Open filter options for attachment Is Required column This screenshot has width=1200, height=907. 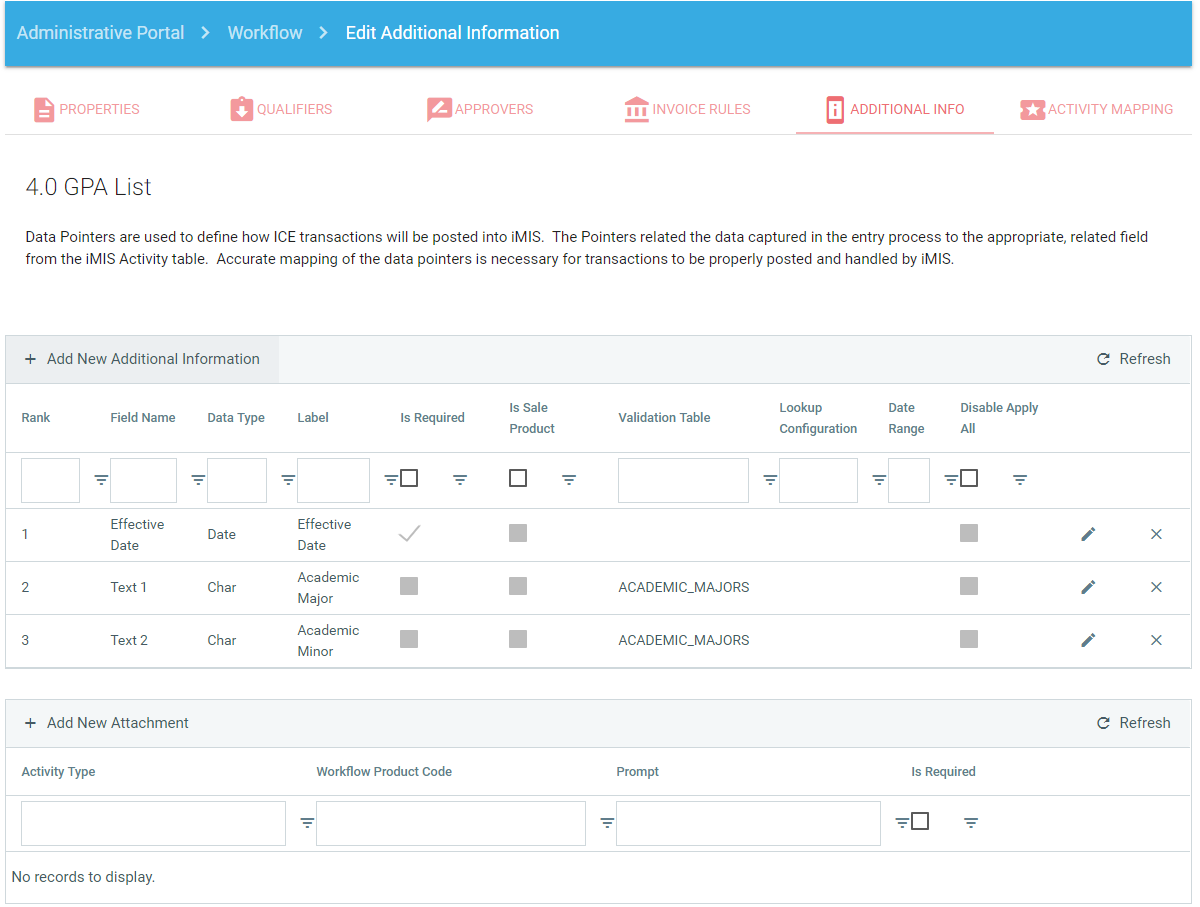[x=971, y=823]
